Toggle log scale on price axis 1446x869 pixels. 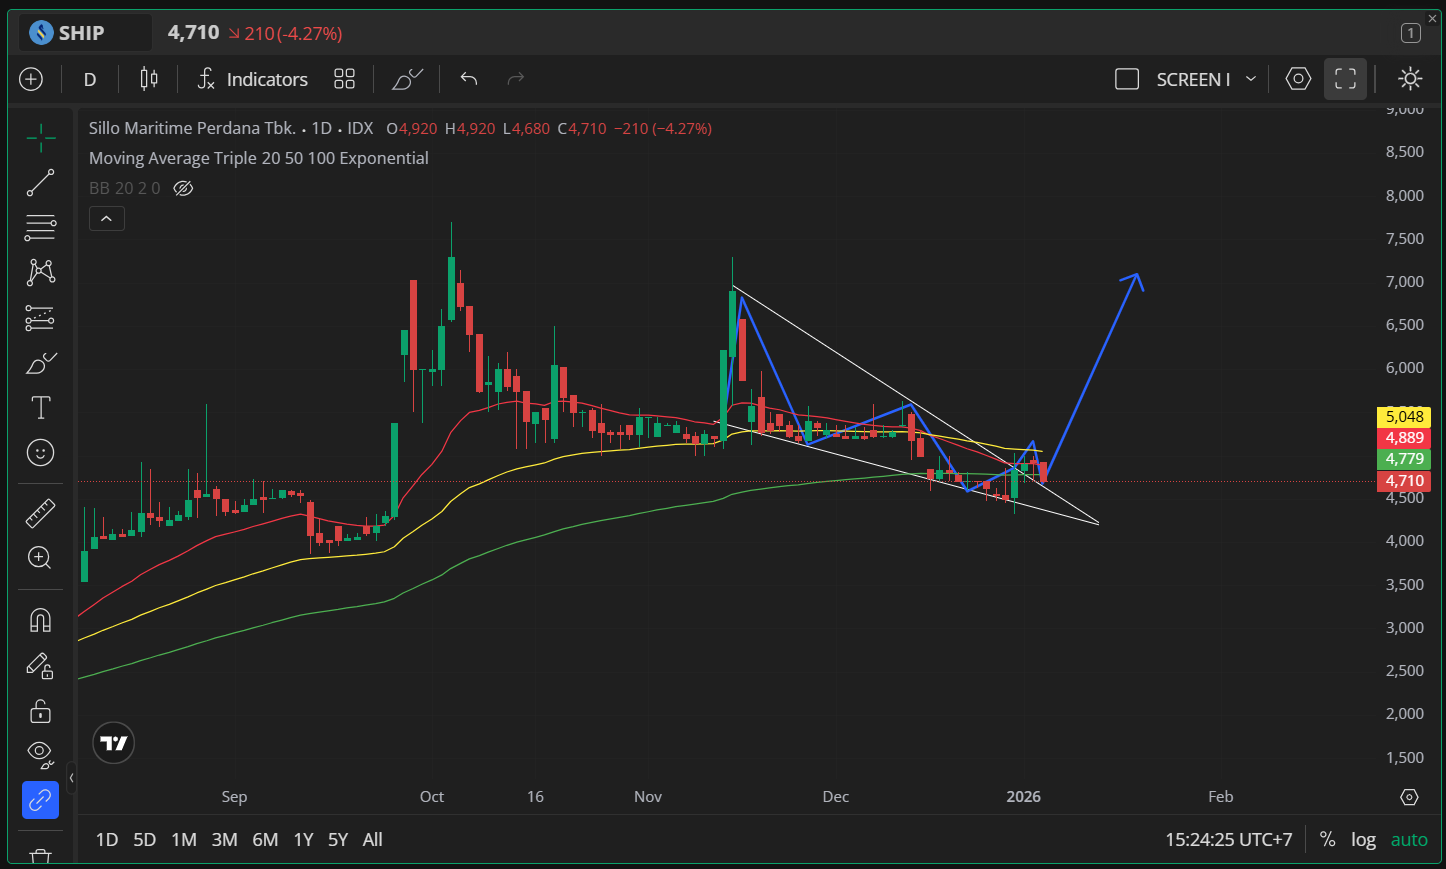(1363, 840)
